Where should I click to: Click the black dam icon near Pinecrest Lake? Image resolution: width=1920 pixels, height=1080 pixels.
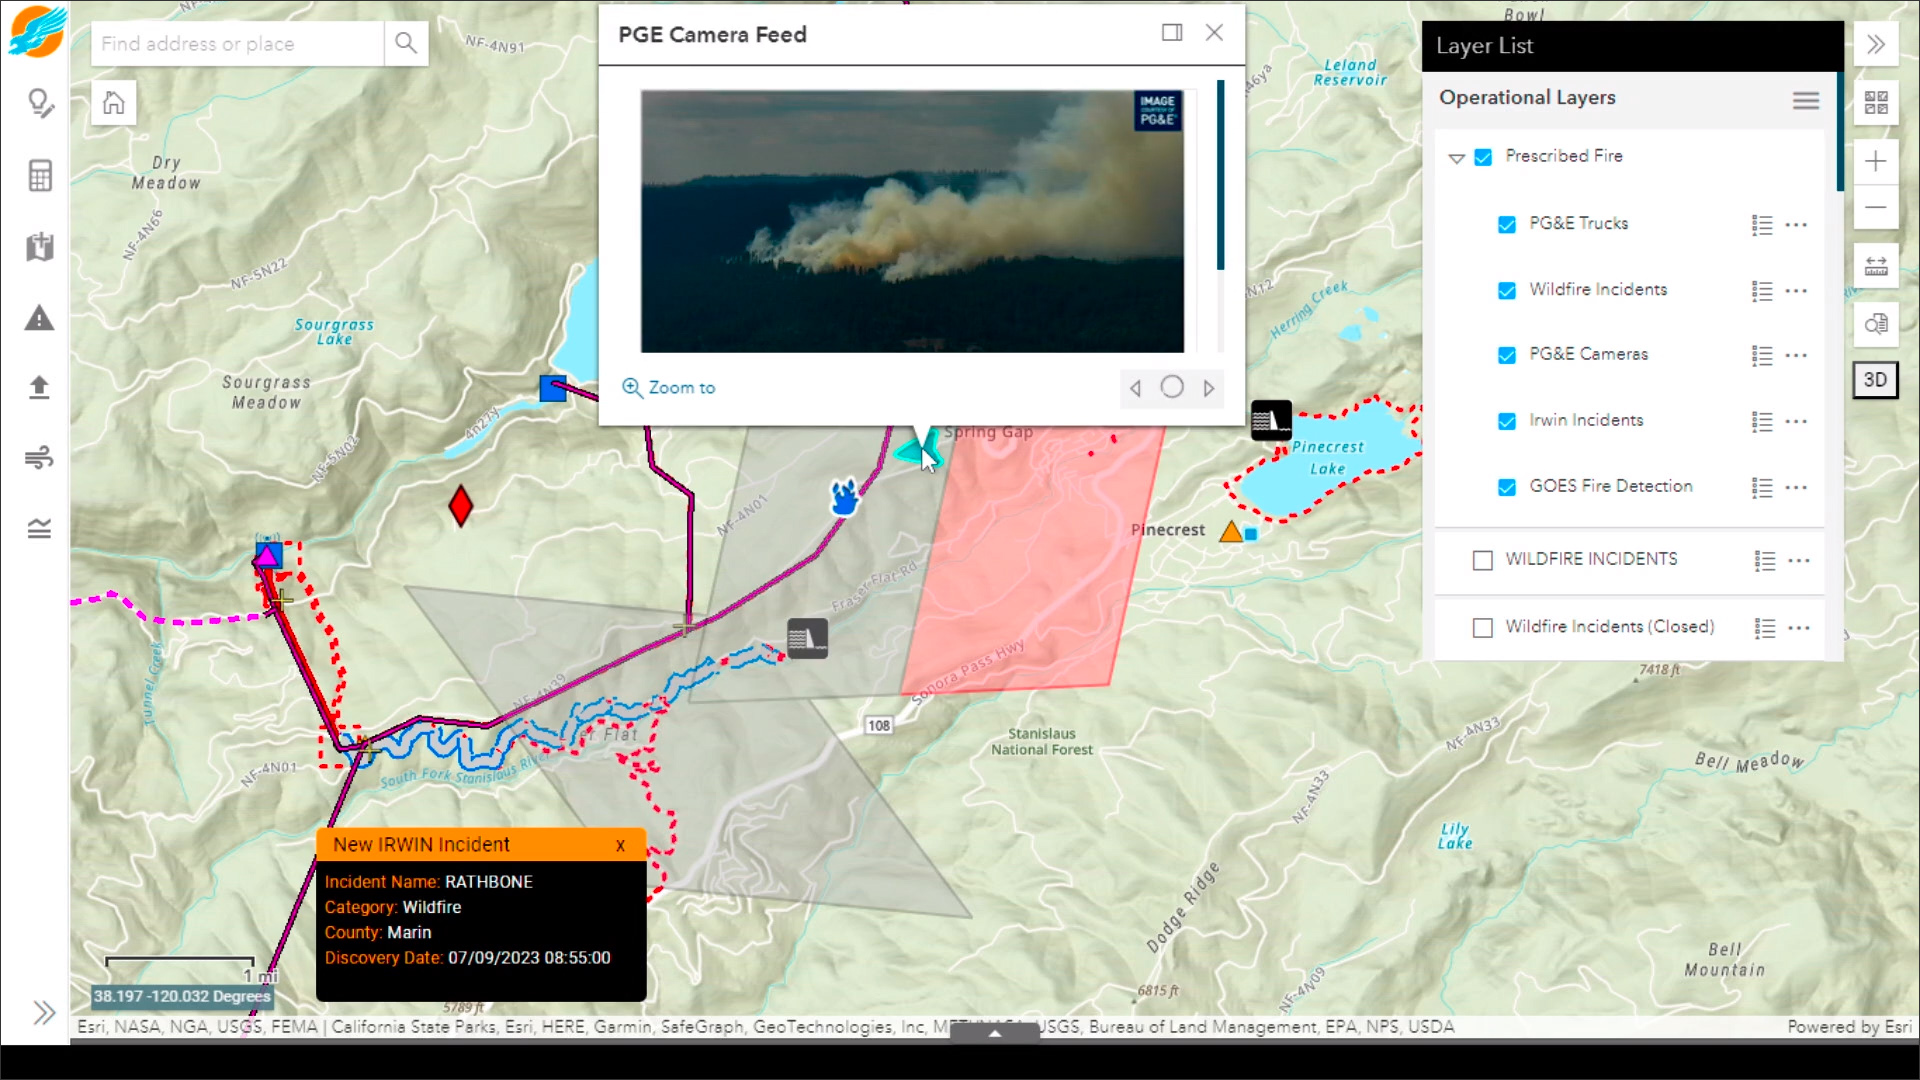1271,420
